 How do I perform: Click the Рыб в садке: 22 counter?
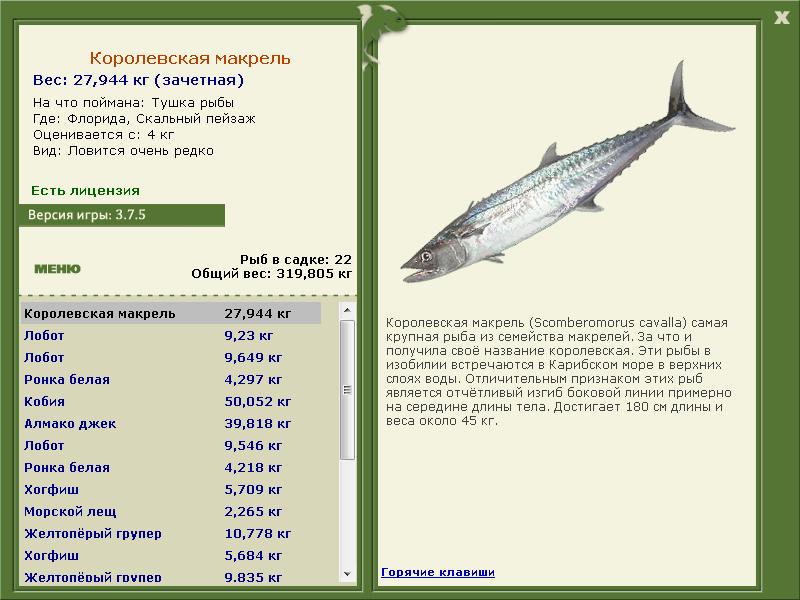point(296,259)
